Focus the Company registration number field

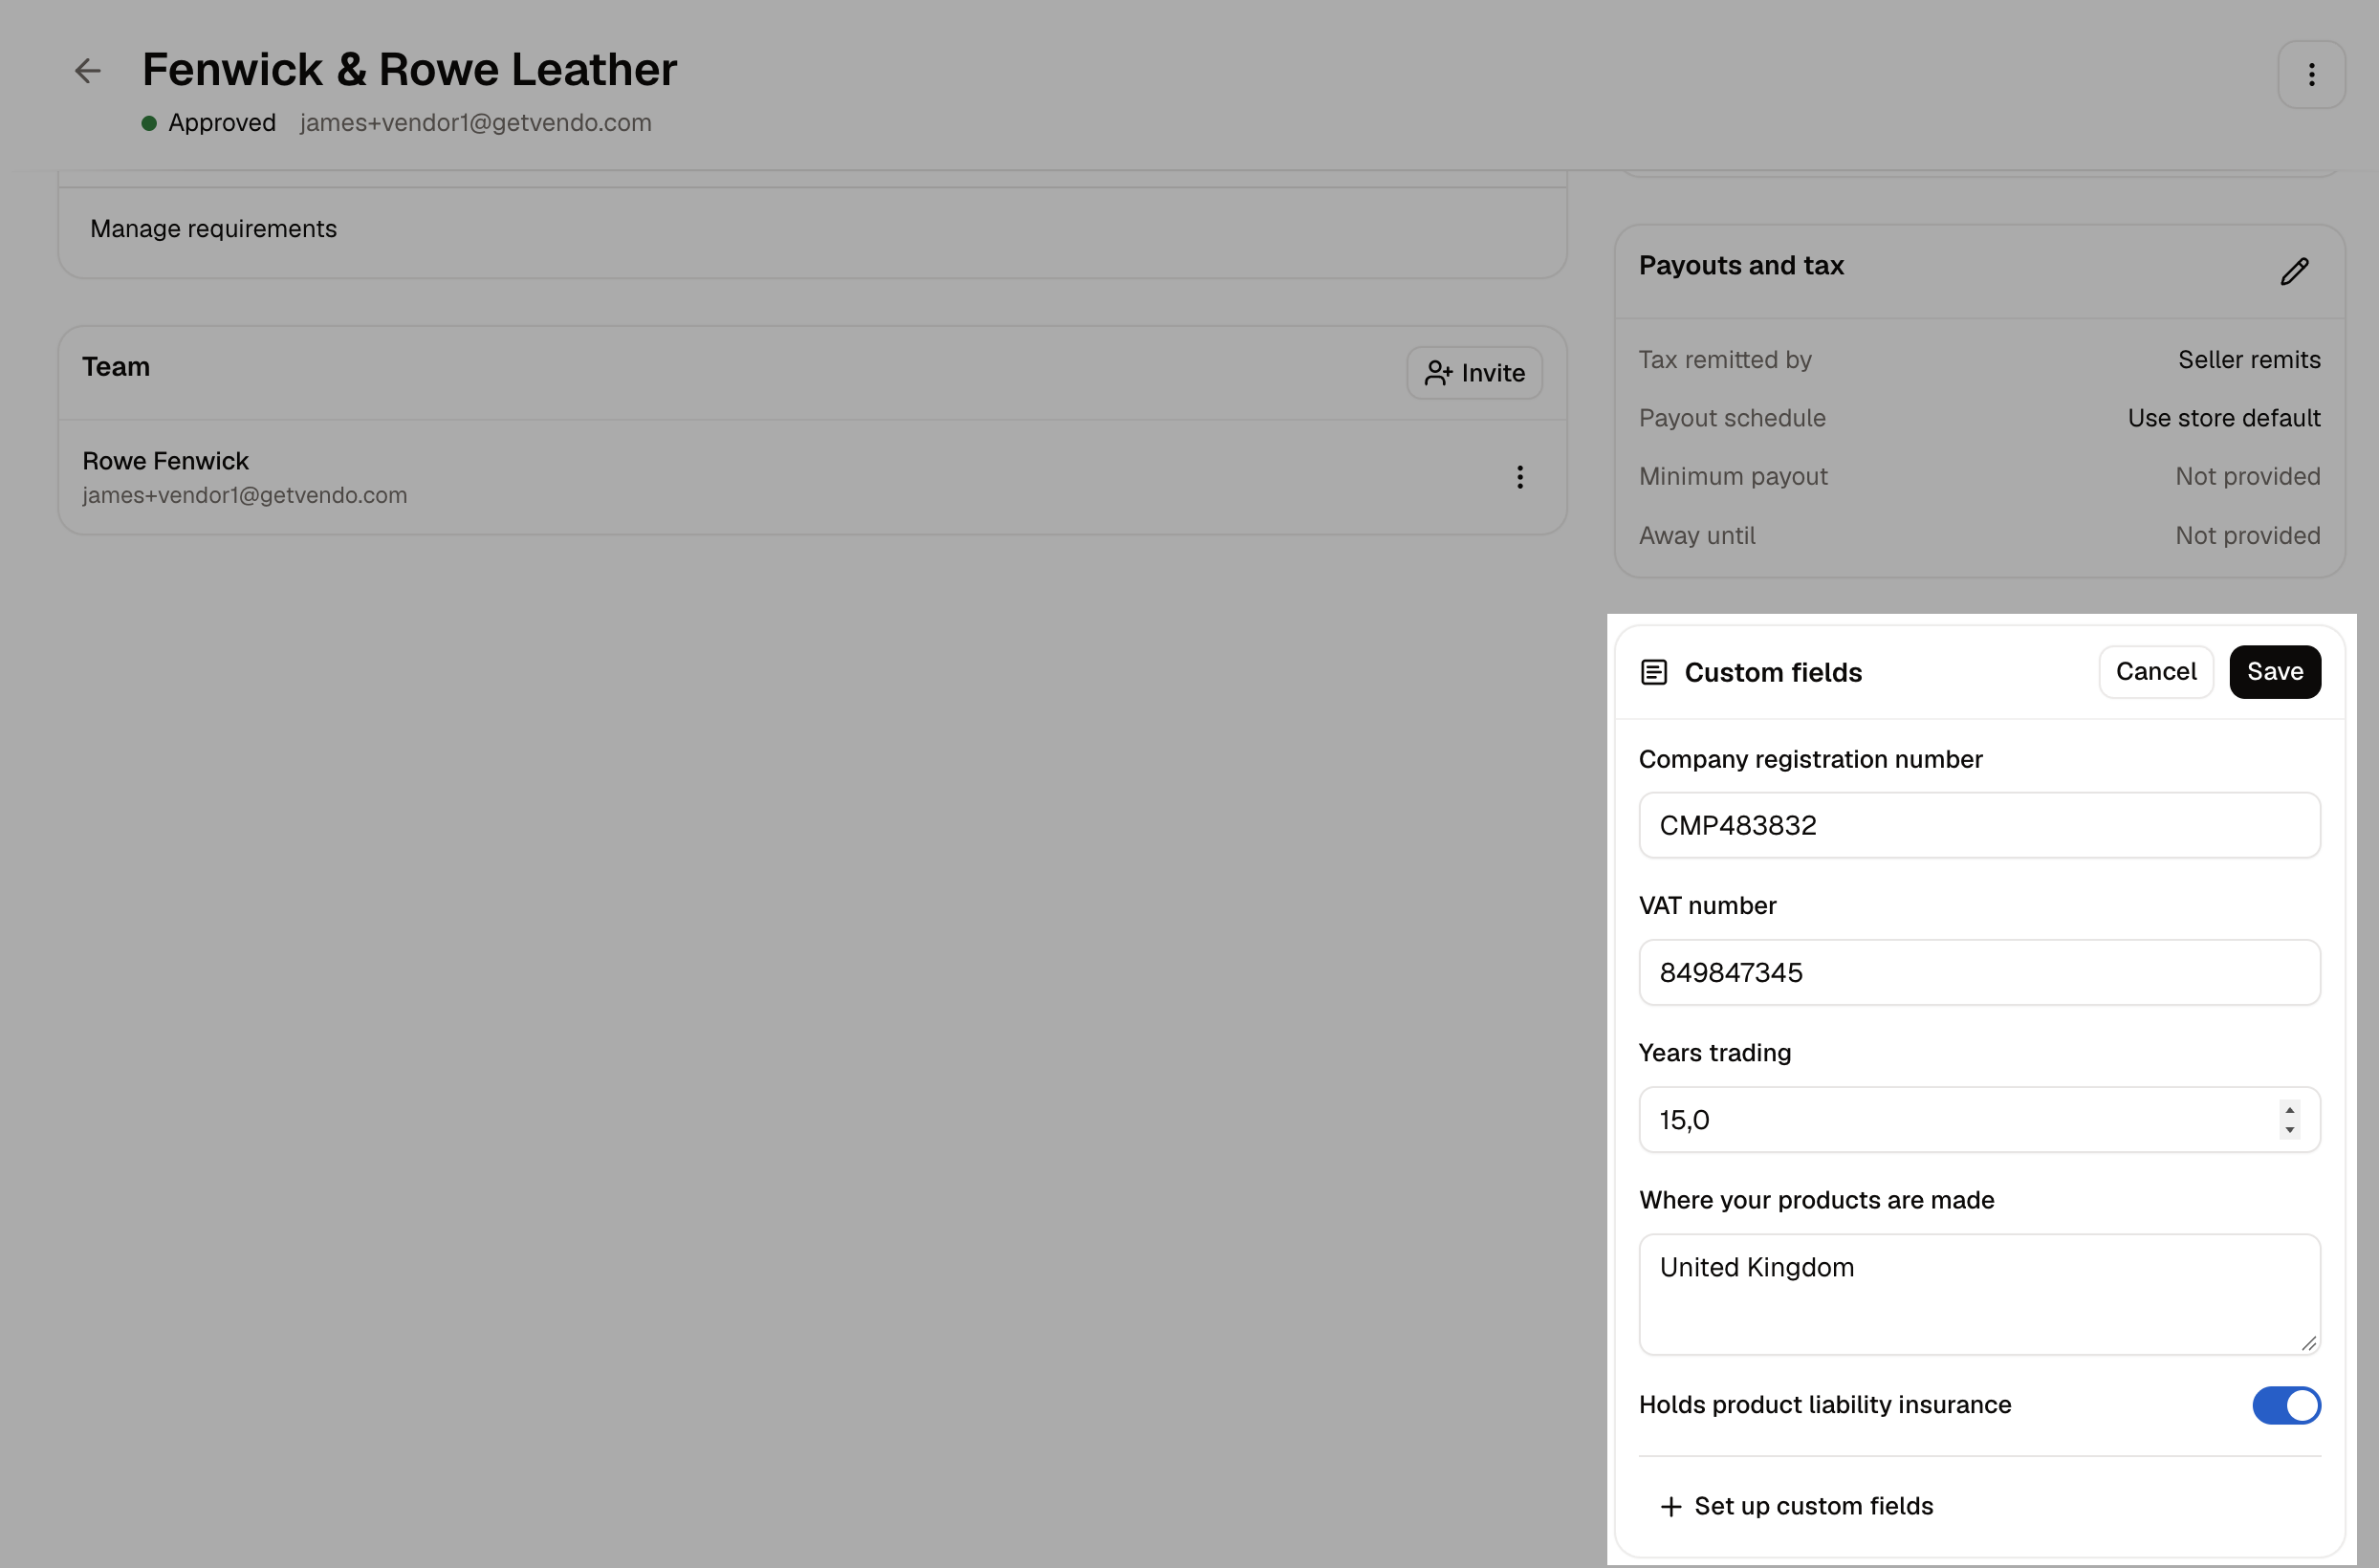(x=1978, y=825)
